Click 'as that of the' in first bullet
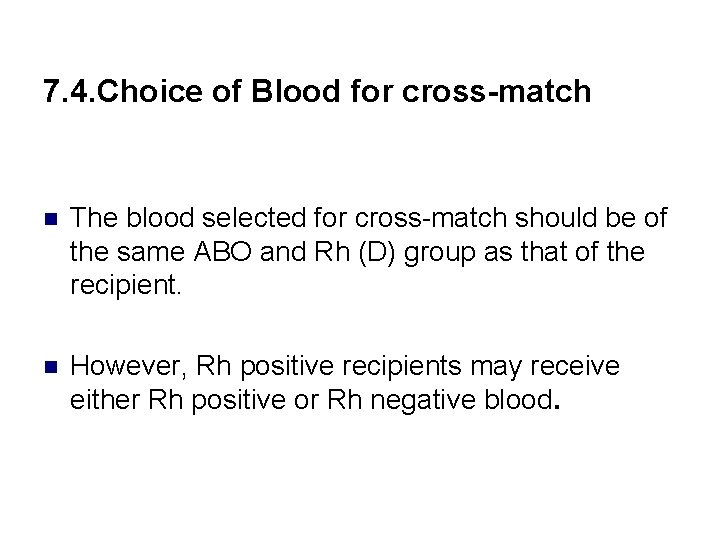The height and width of the screenshot is (540, 720). 564,252
